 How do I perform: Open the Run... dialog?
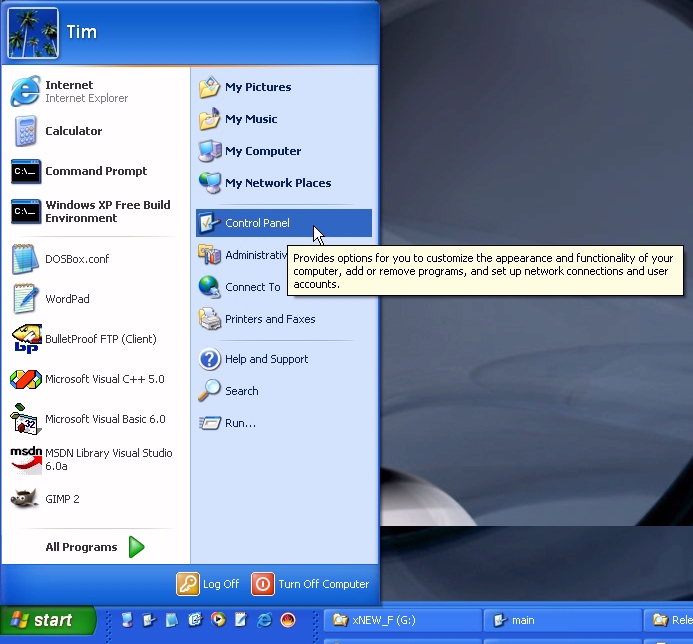(x=284, y=423)
